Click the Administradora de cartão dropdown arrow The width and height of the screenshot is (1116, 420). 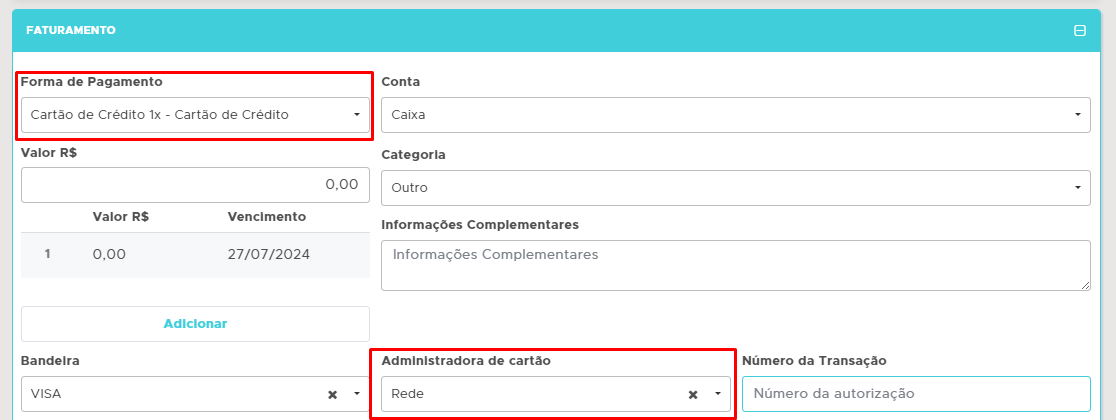(x=717, y=394)
